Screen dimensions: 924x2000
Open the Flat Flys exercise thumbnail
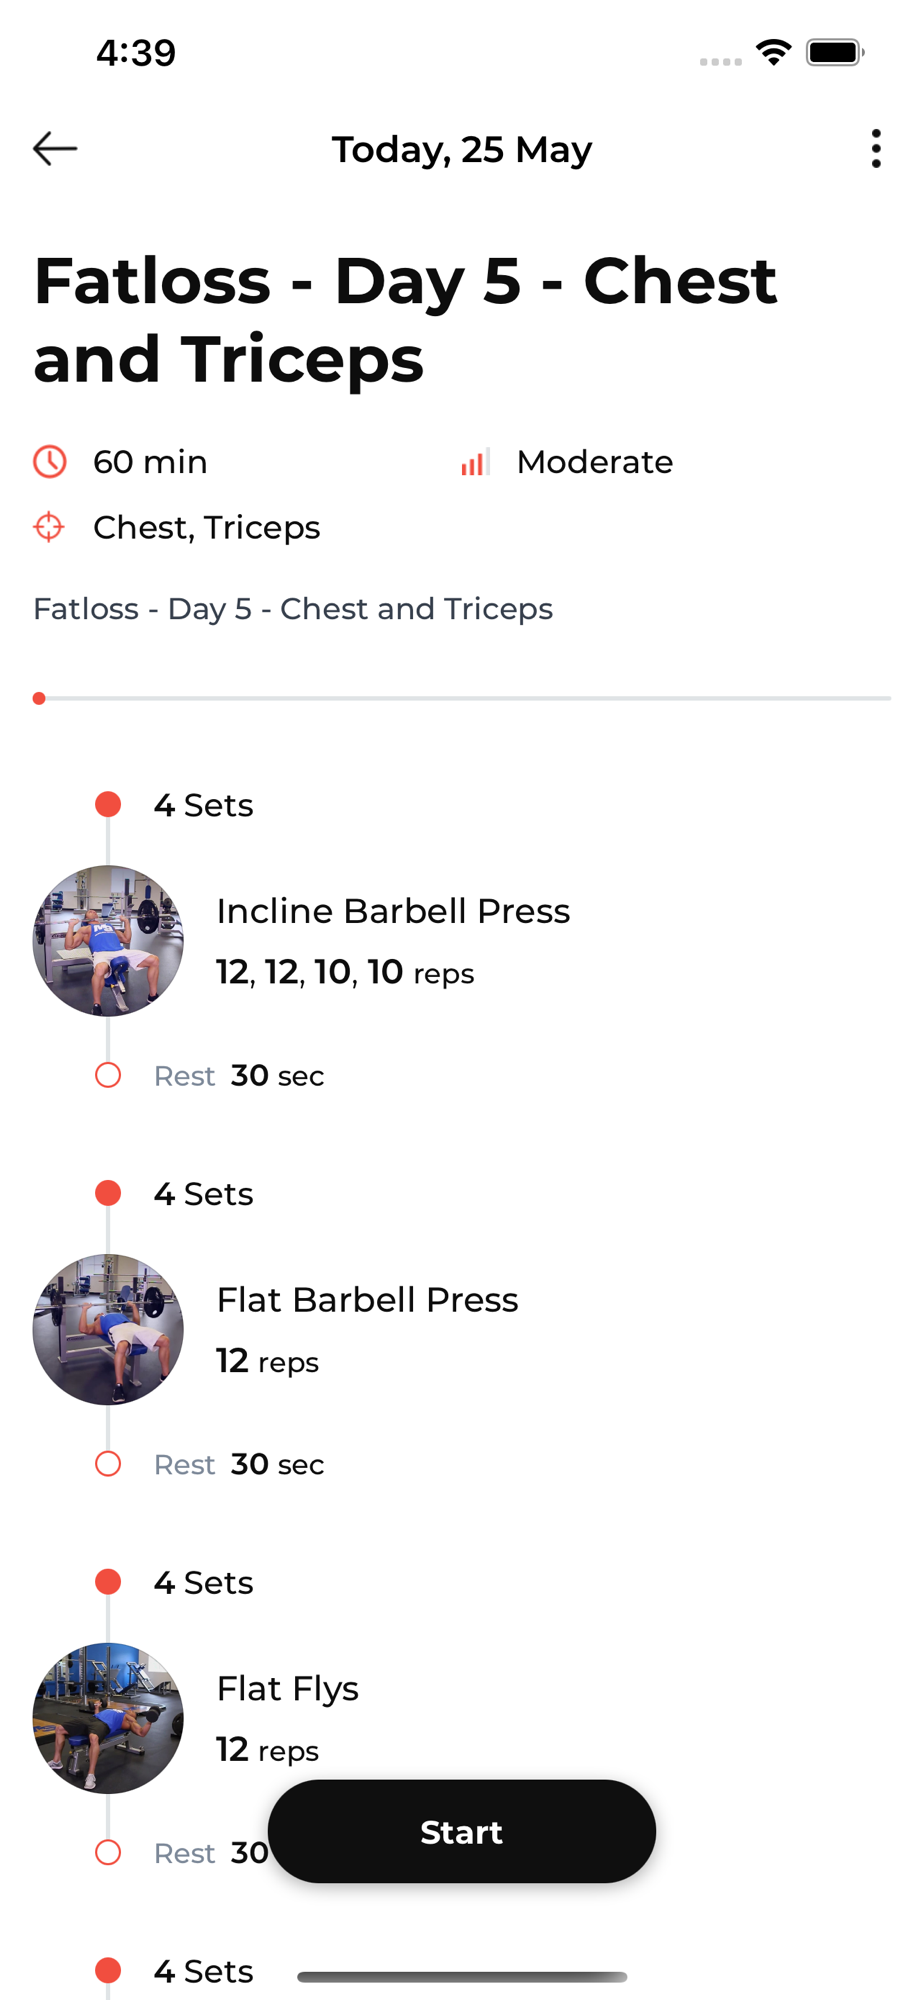coord(108,1718)
